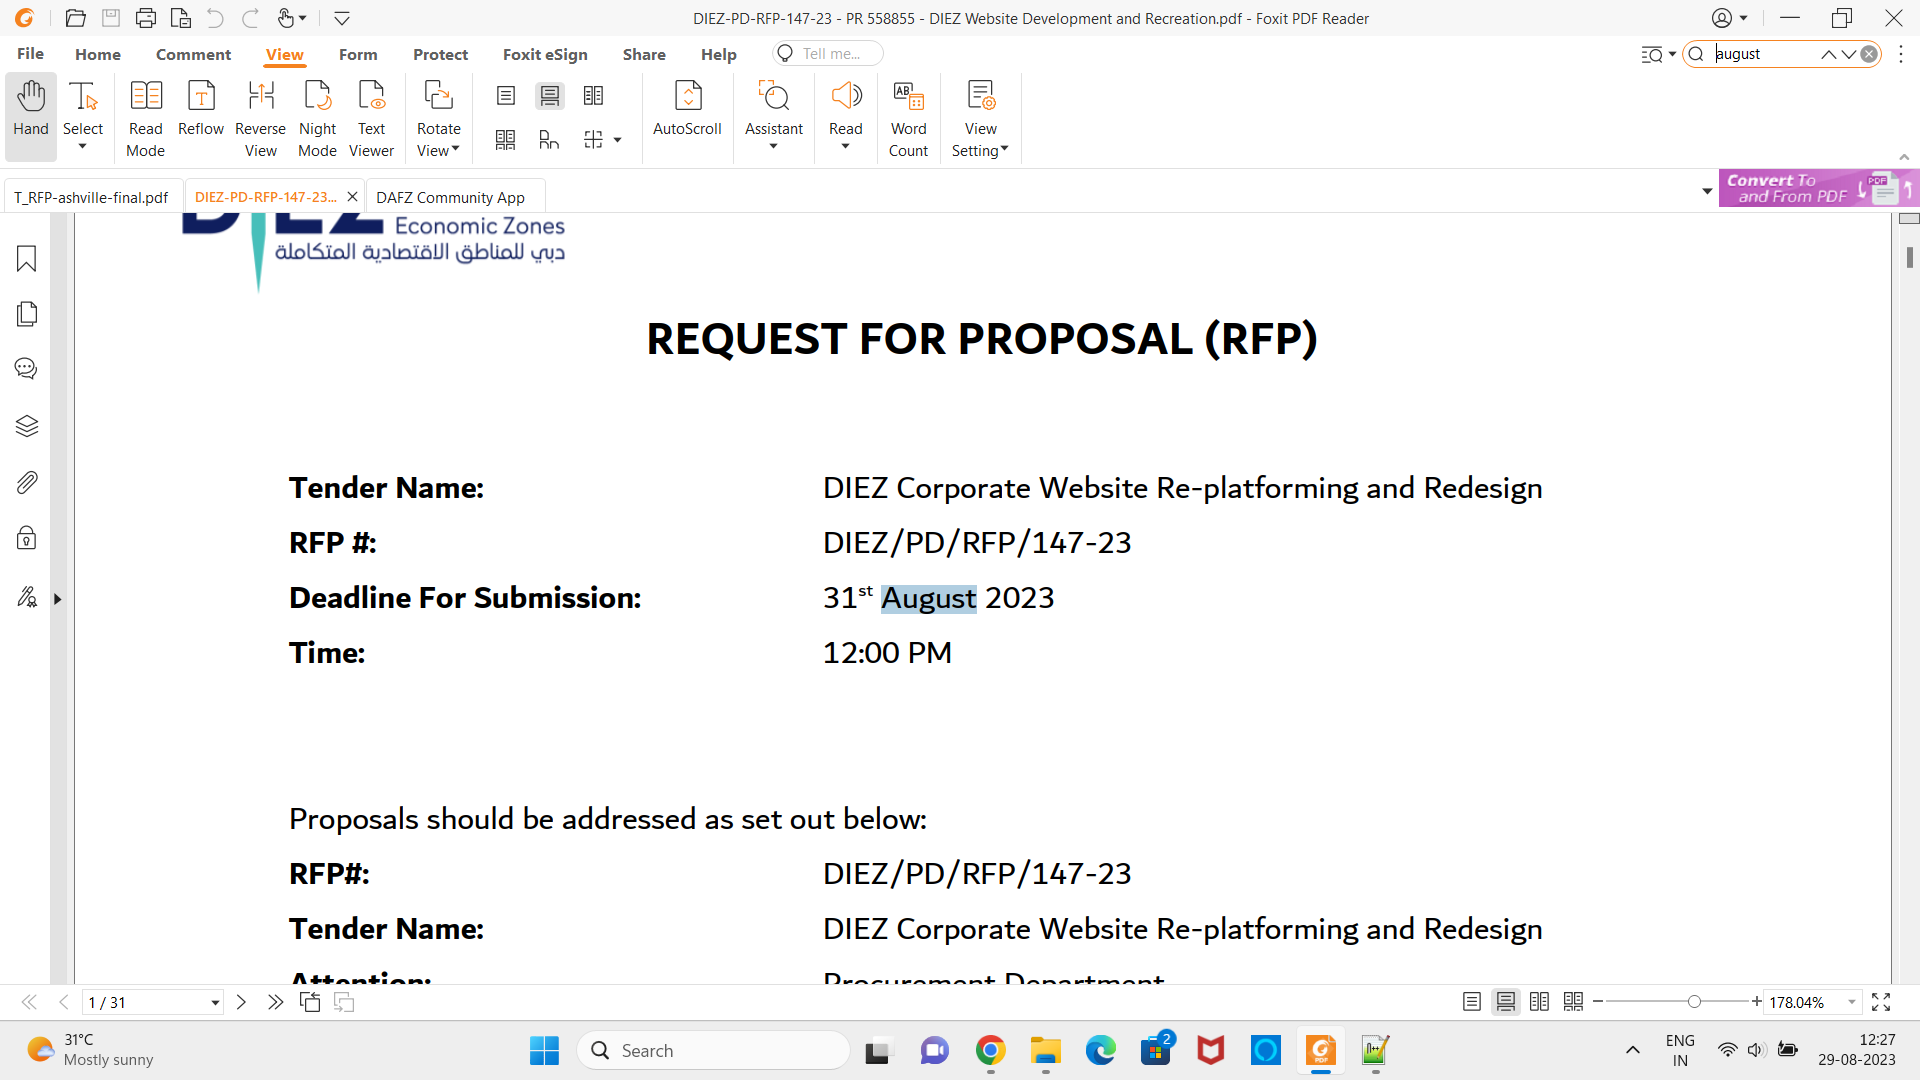This screenshot has height=1080, width=1920.
Task: Go to the next page
Action: [241, 1002]
